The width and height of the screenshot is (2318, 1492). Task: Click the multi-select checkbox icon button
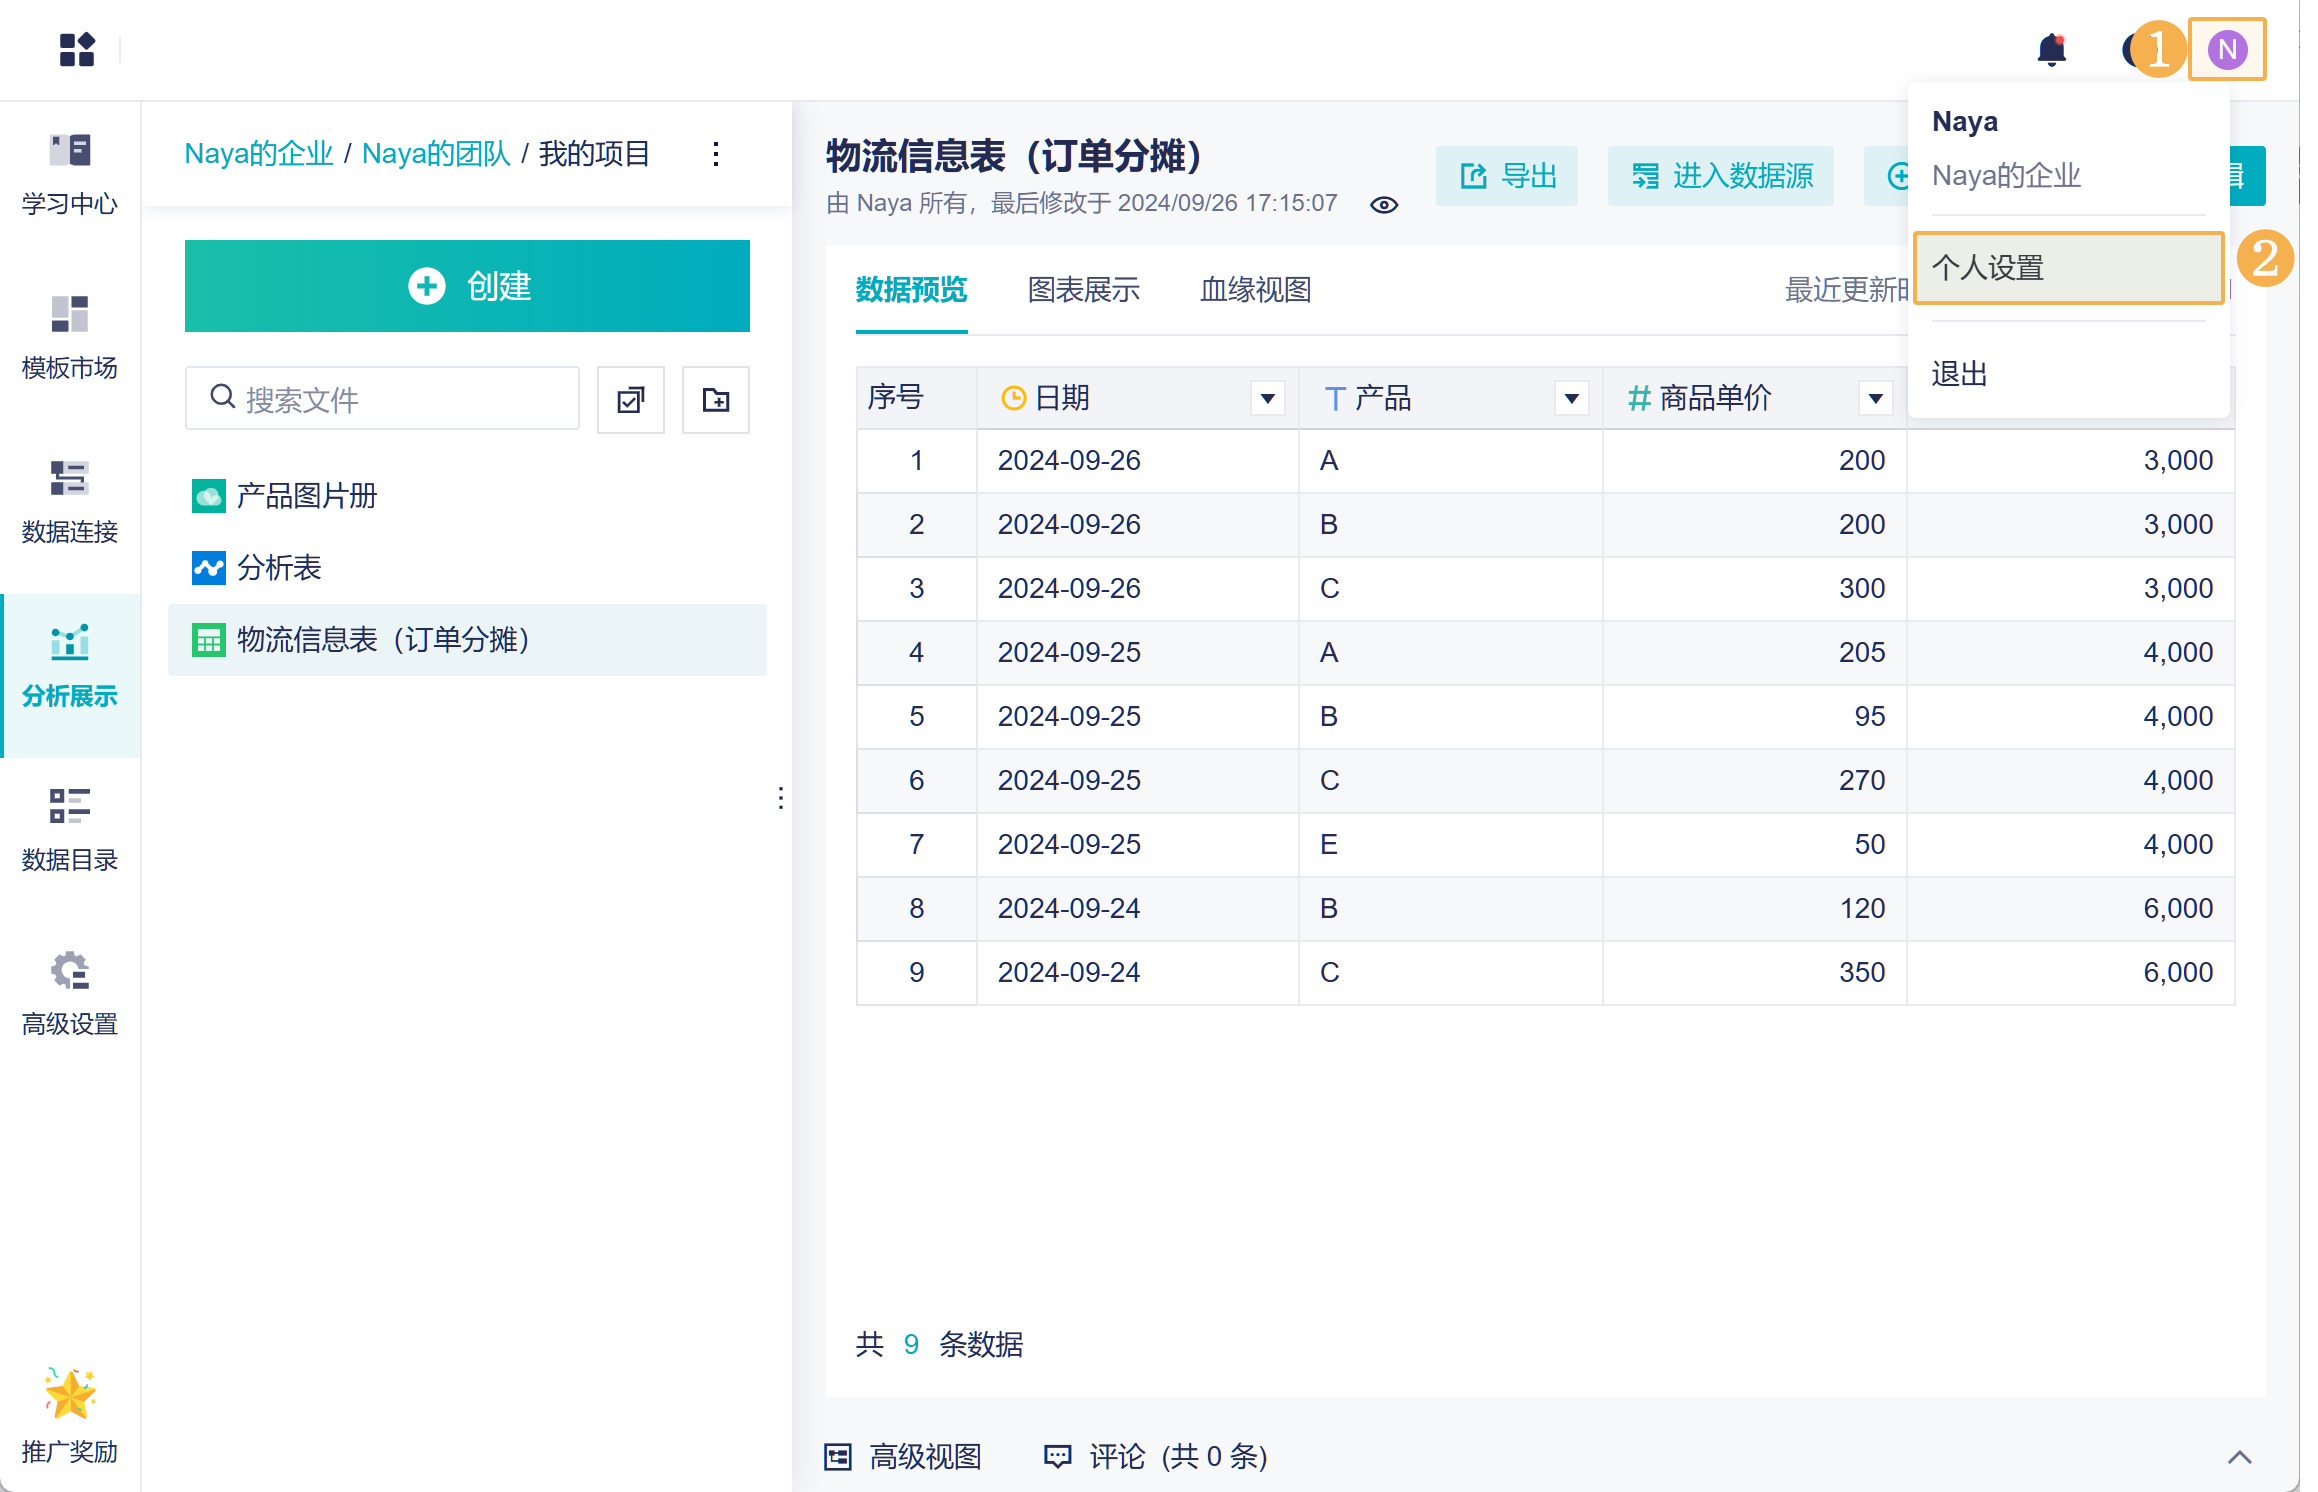coord(630,400)
